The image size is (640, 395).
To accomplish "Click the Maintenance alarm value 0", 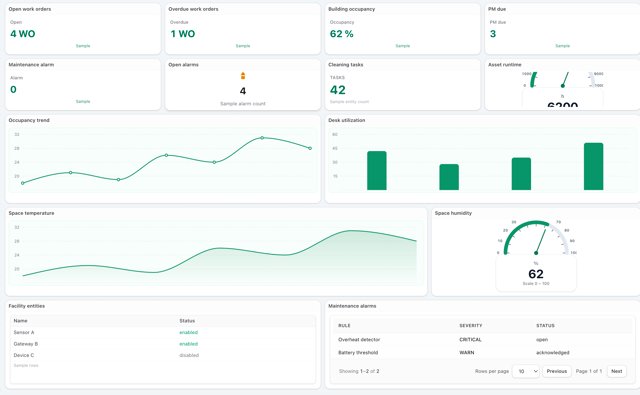I will [13, 89].
